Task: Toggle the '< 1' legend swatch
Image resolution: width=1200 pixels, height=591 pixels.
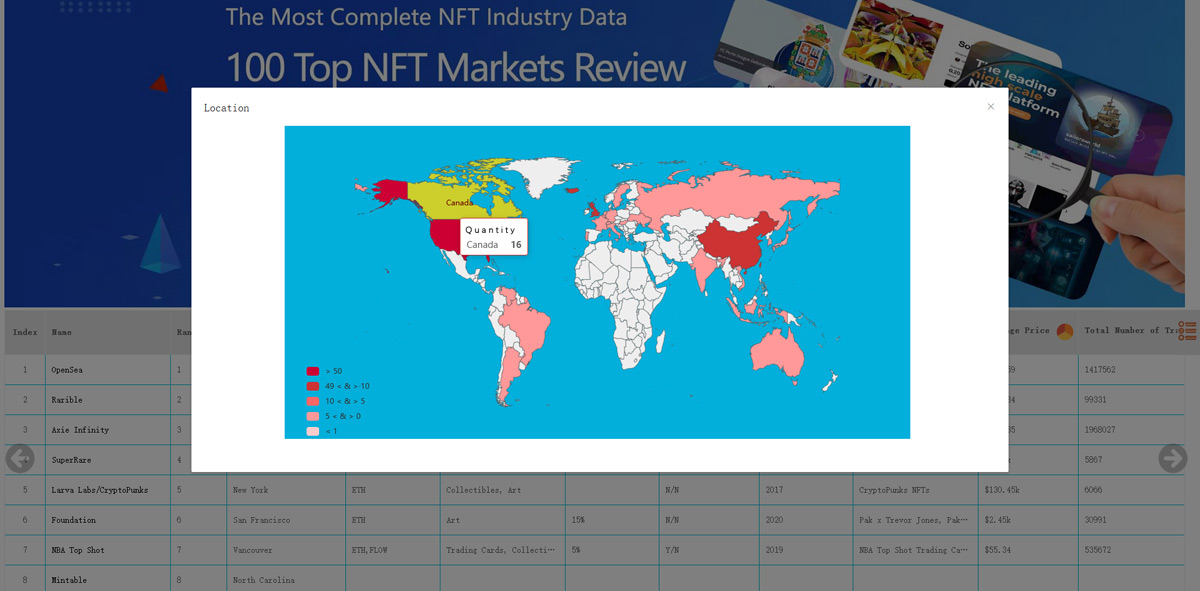Action: [313, 431]
